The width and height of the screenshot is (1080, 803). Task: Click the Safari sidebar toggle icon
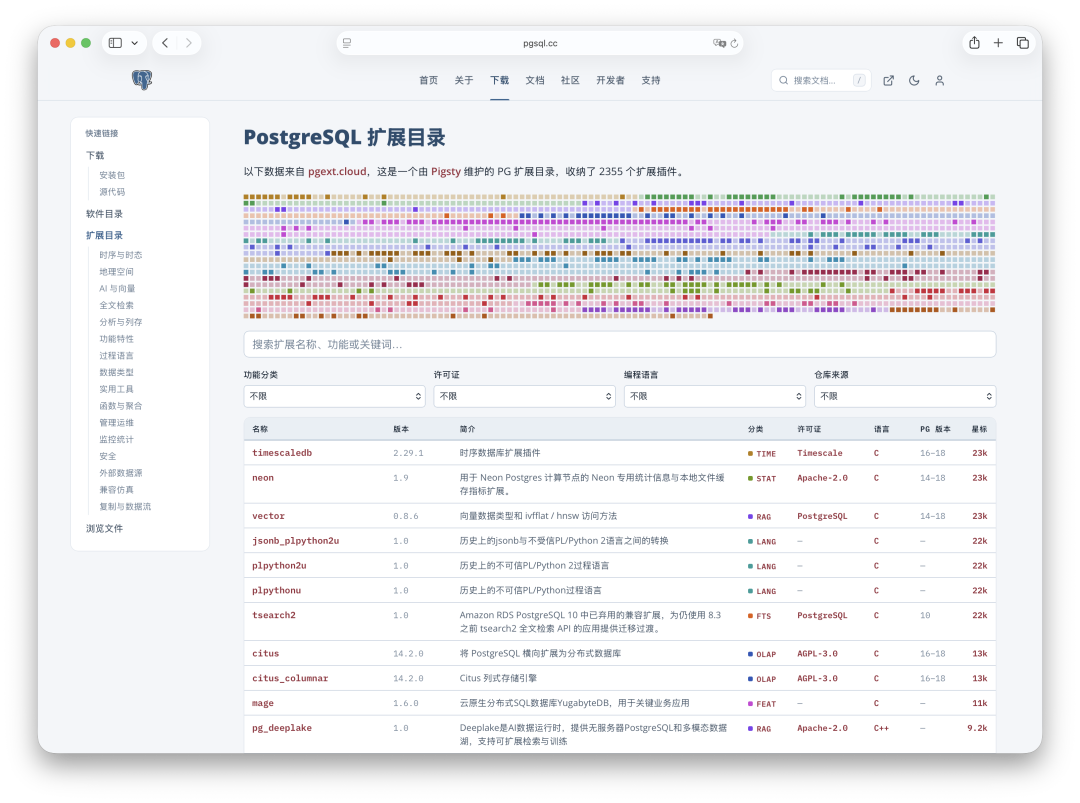116,43
